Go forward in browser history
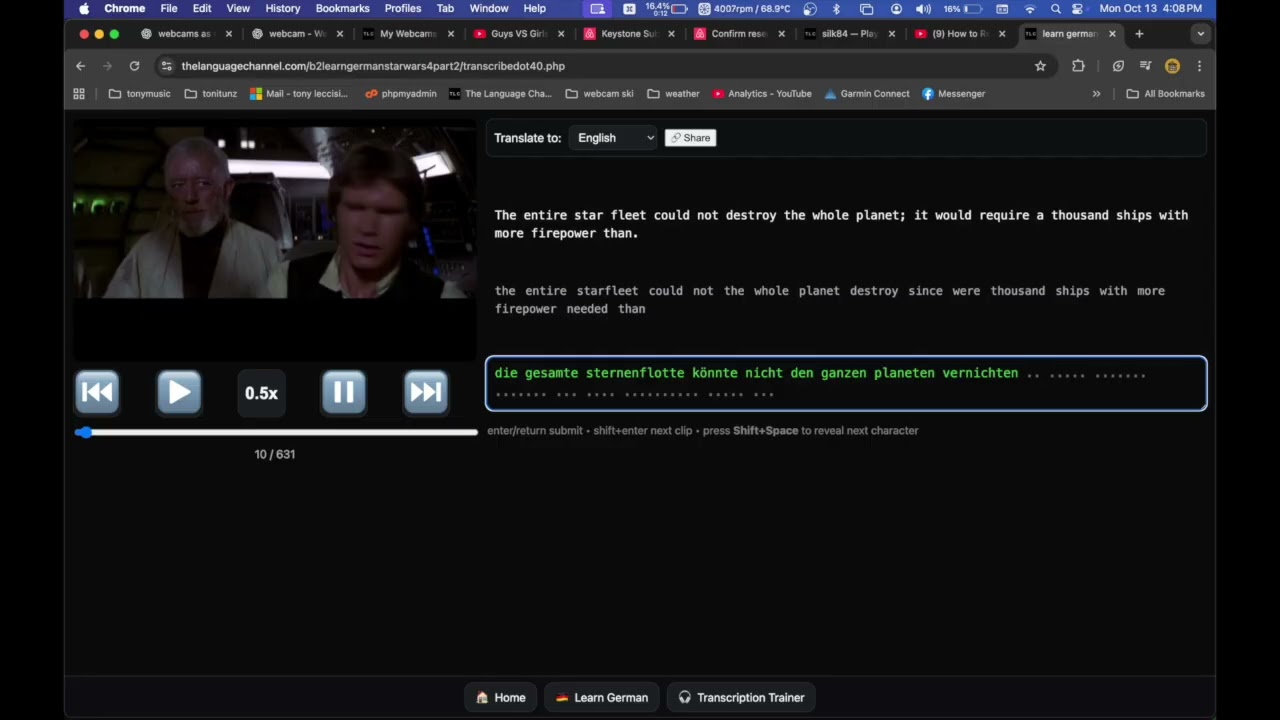 point(107,66)
